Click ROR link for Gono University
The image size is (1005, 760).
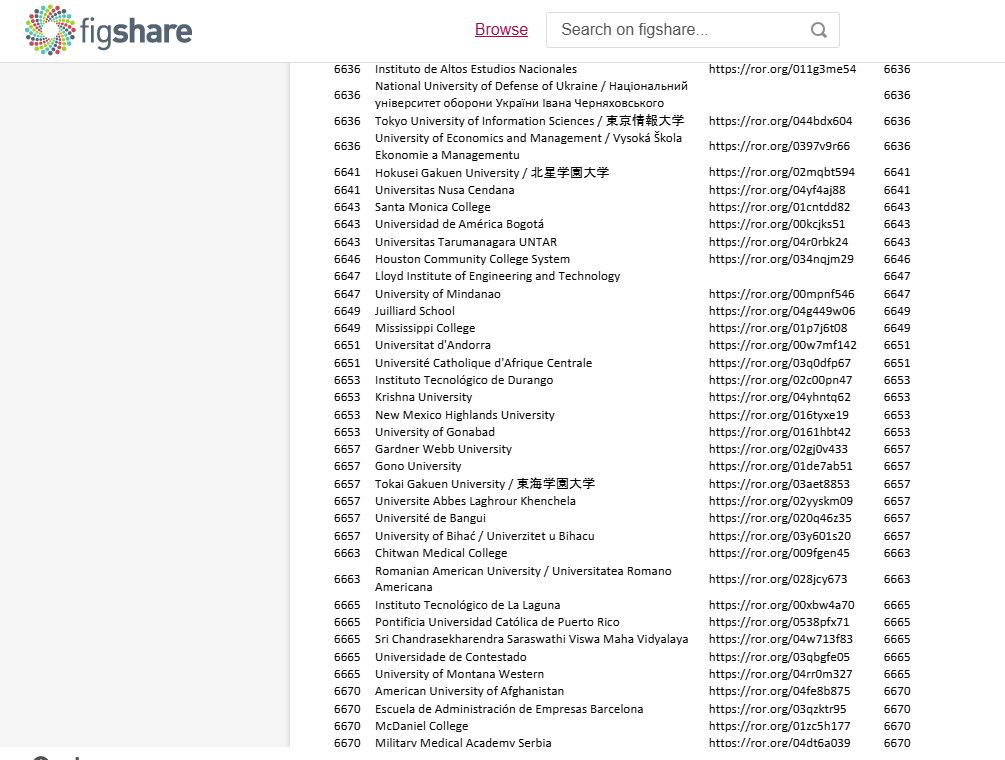coord(781,467)
